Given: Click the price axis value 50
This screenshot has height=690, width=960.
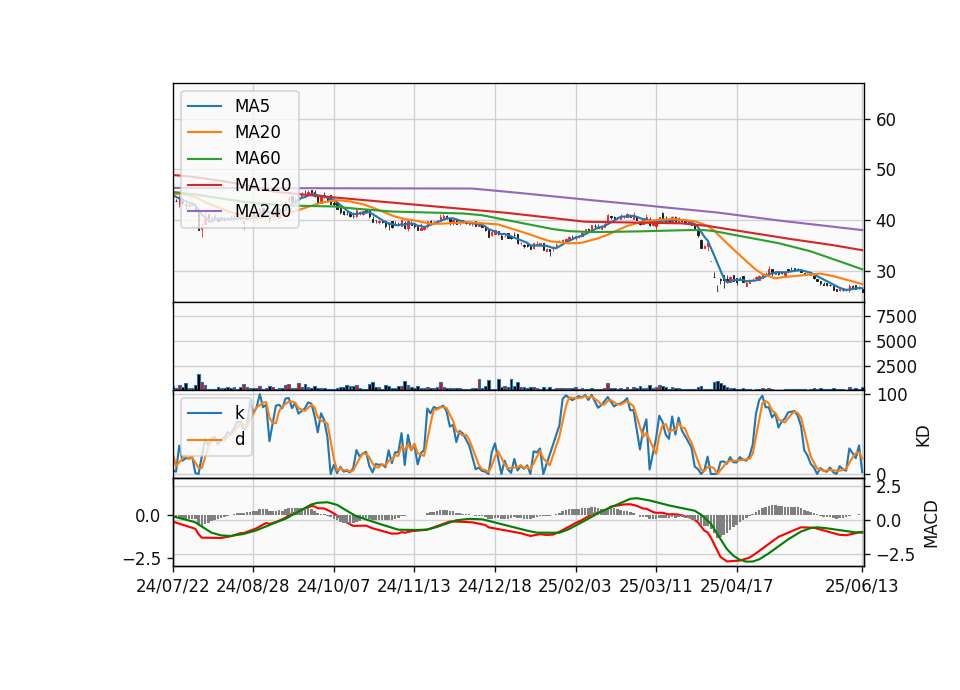Looking at the screenshot, I should point(886,170).
